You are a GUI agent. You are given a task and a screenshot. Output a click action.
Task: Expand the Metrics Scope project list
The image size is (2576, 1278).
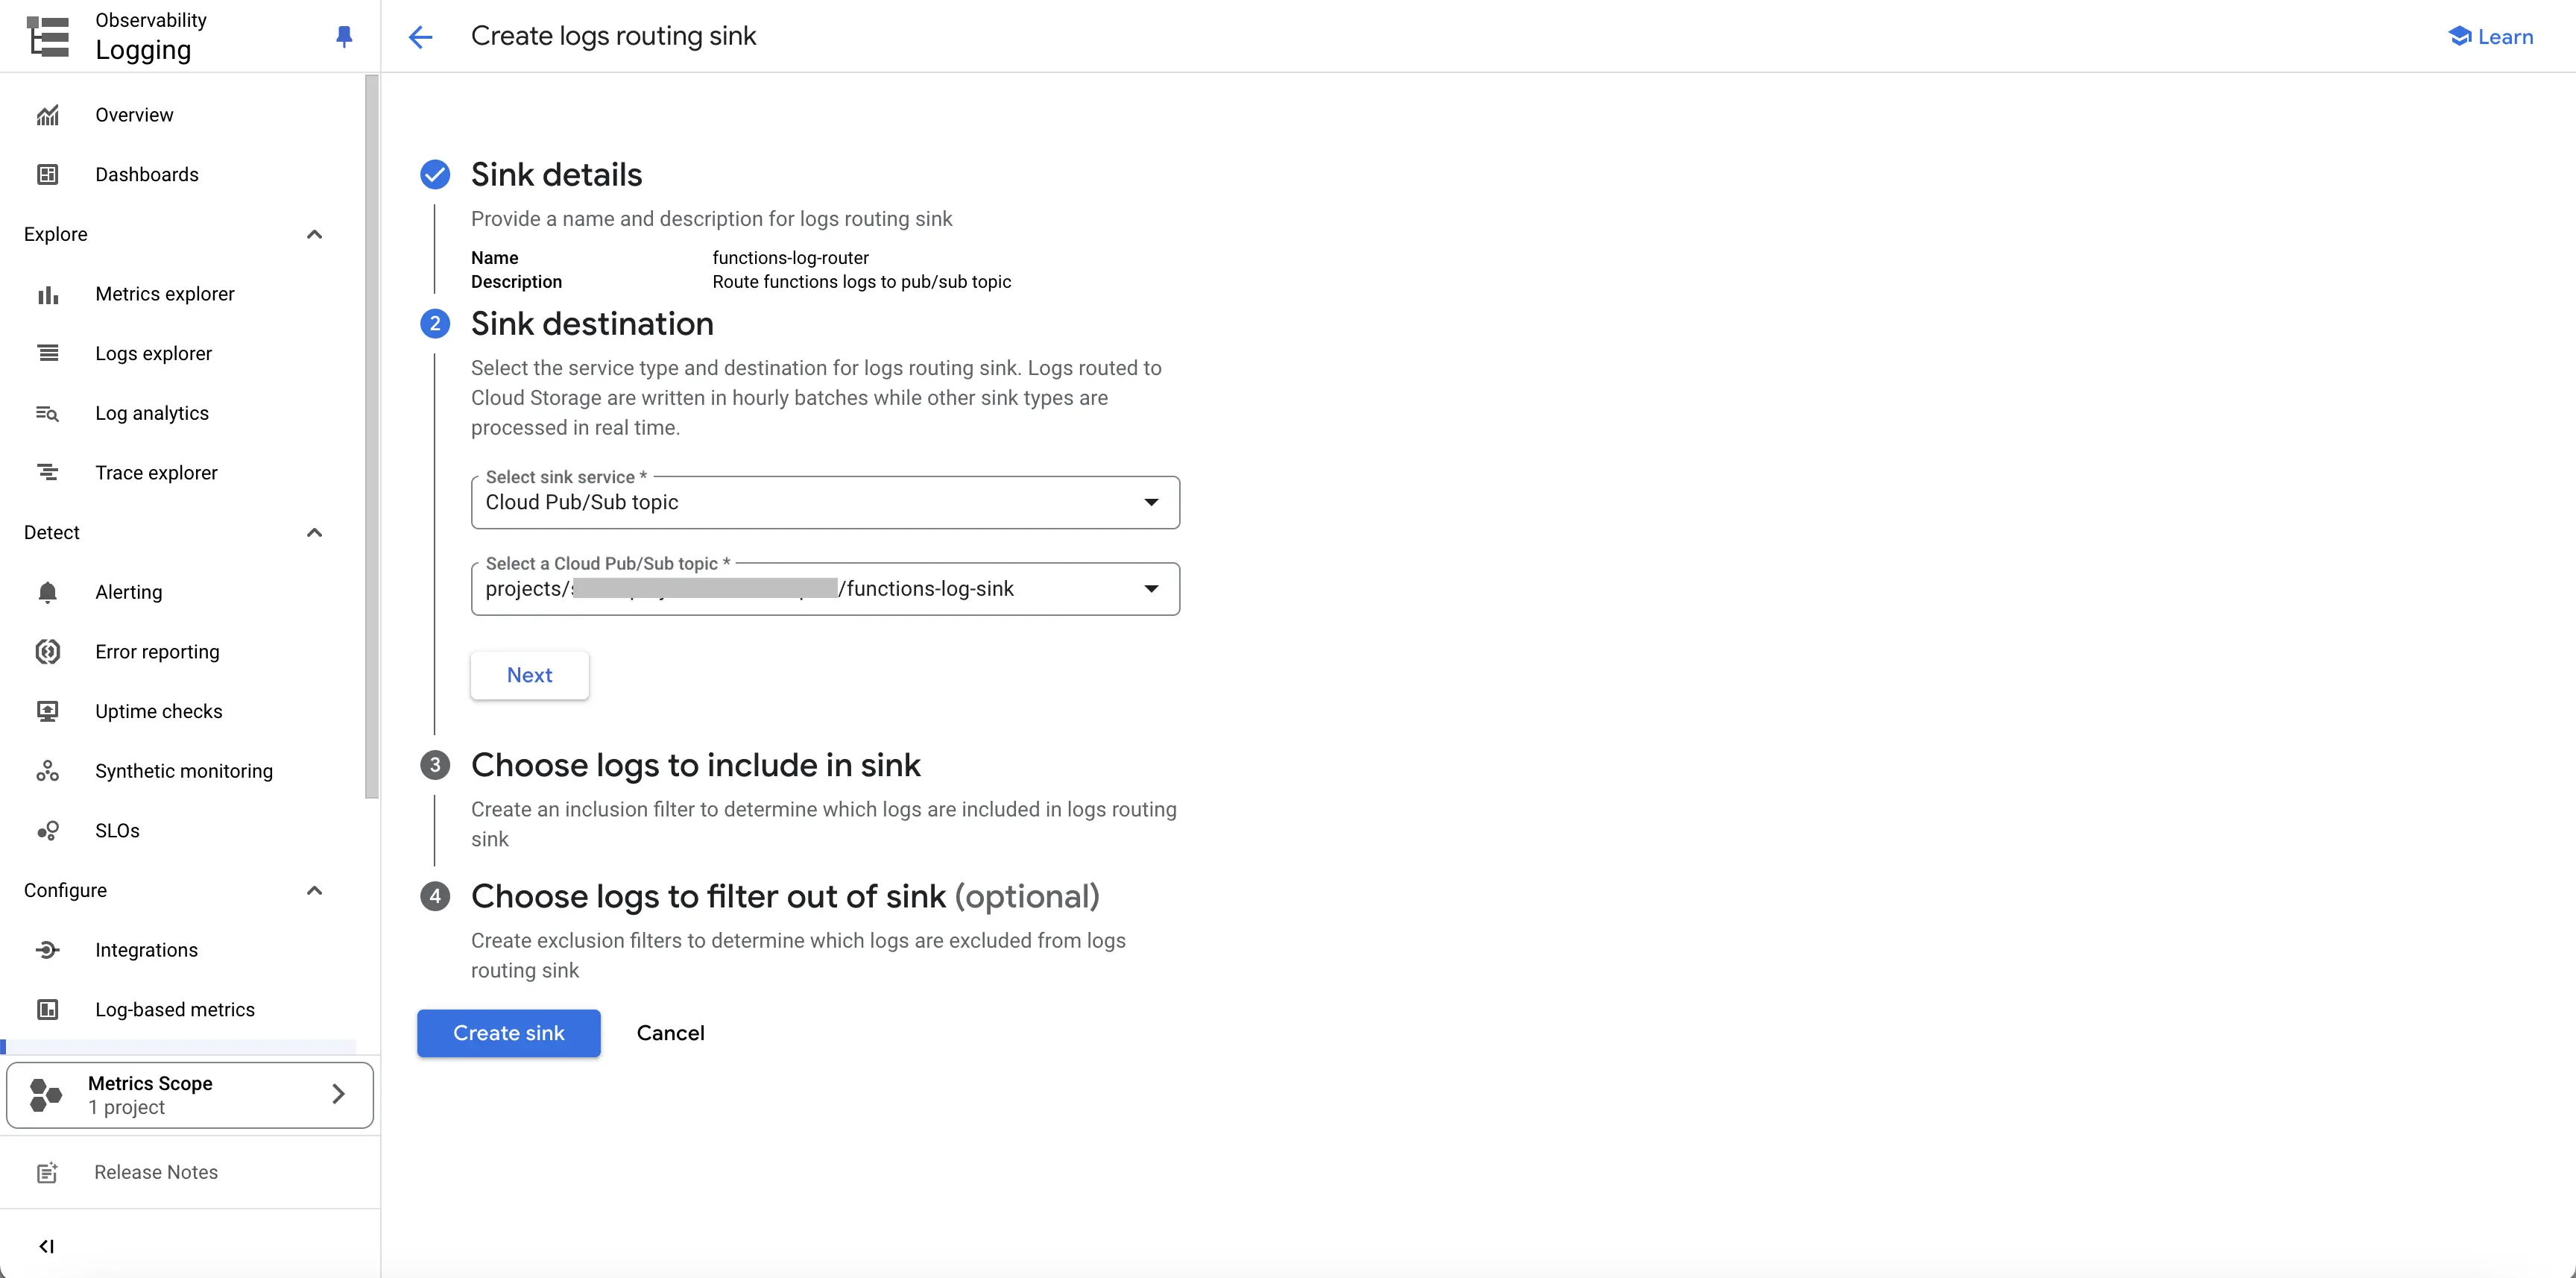[335, 1094]
